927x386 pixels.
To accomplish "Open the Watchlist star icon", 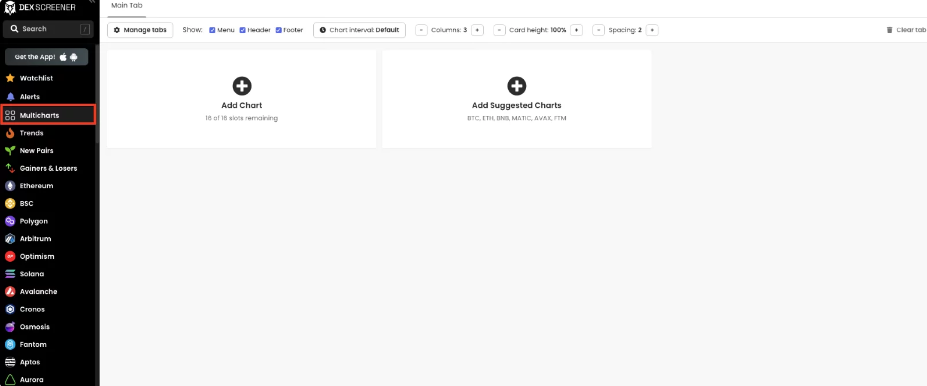I will pos(10,78).
